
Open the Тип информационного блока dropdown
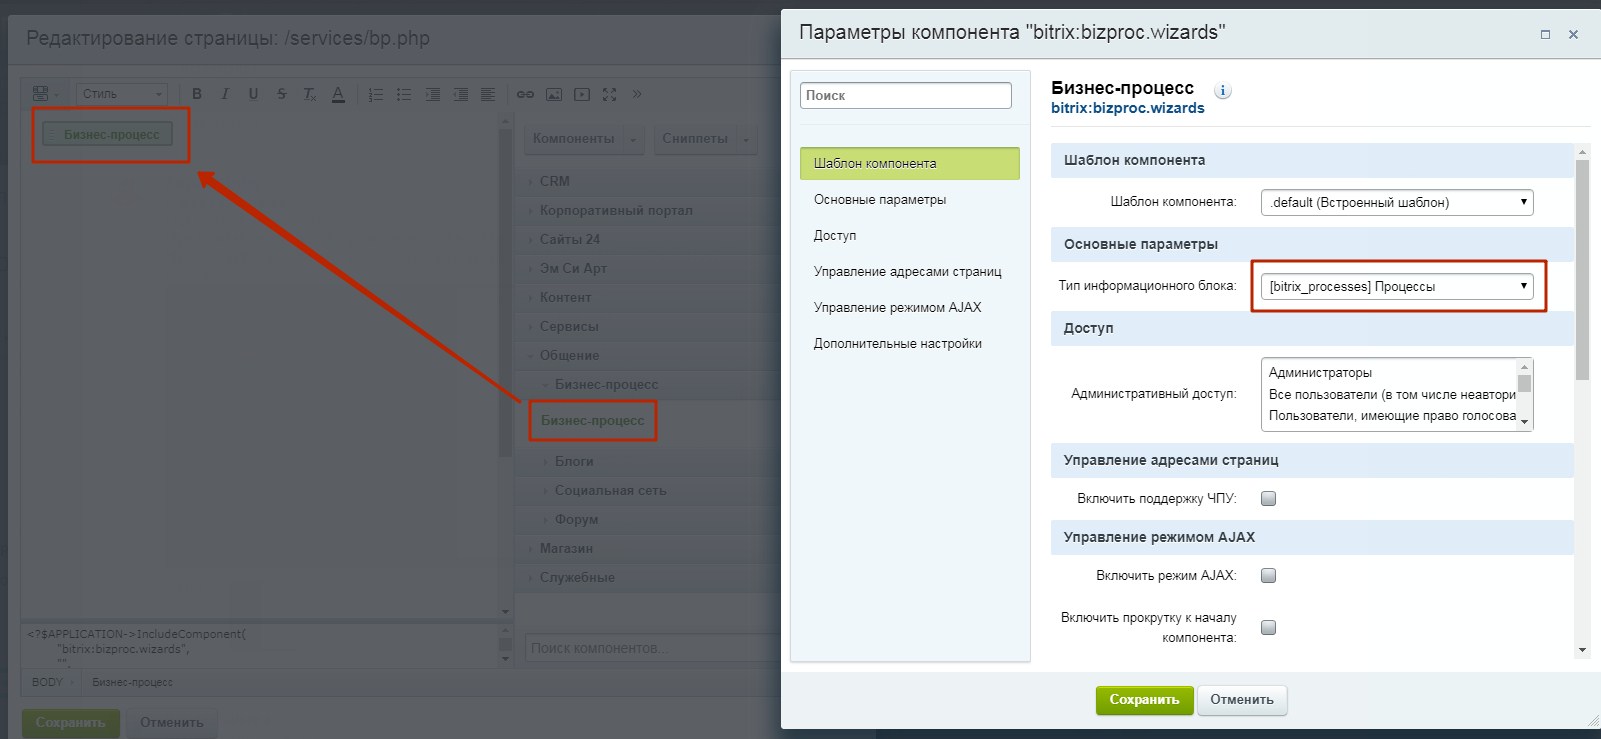coord(1396,286)
